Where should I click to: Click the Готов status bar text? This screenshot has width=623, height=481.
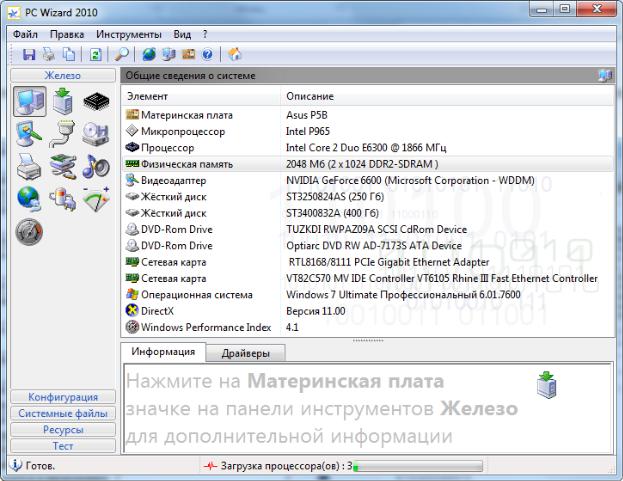[40, 466]
